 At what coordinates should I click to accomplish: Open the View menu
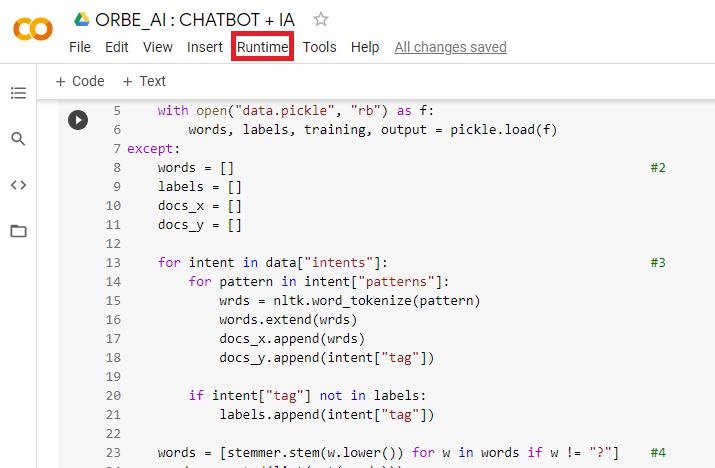(x=158, y=47)
